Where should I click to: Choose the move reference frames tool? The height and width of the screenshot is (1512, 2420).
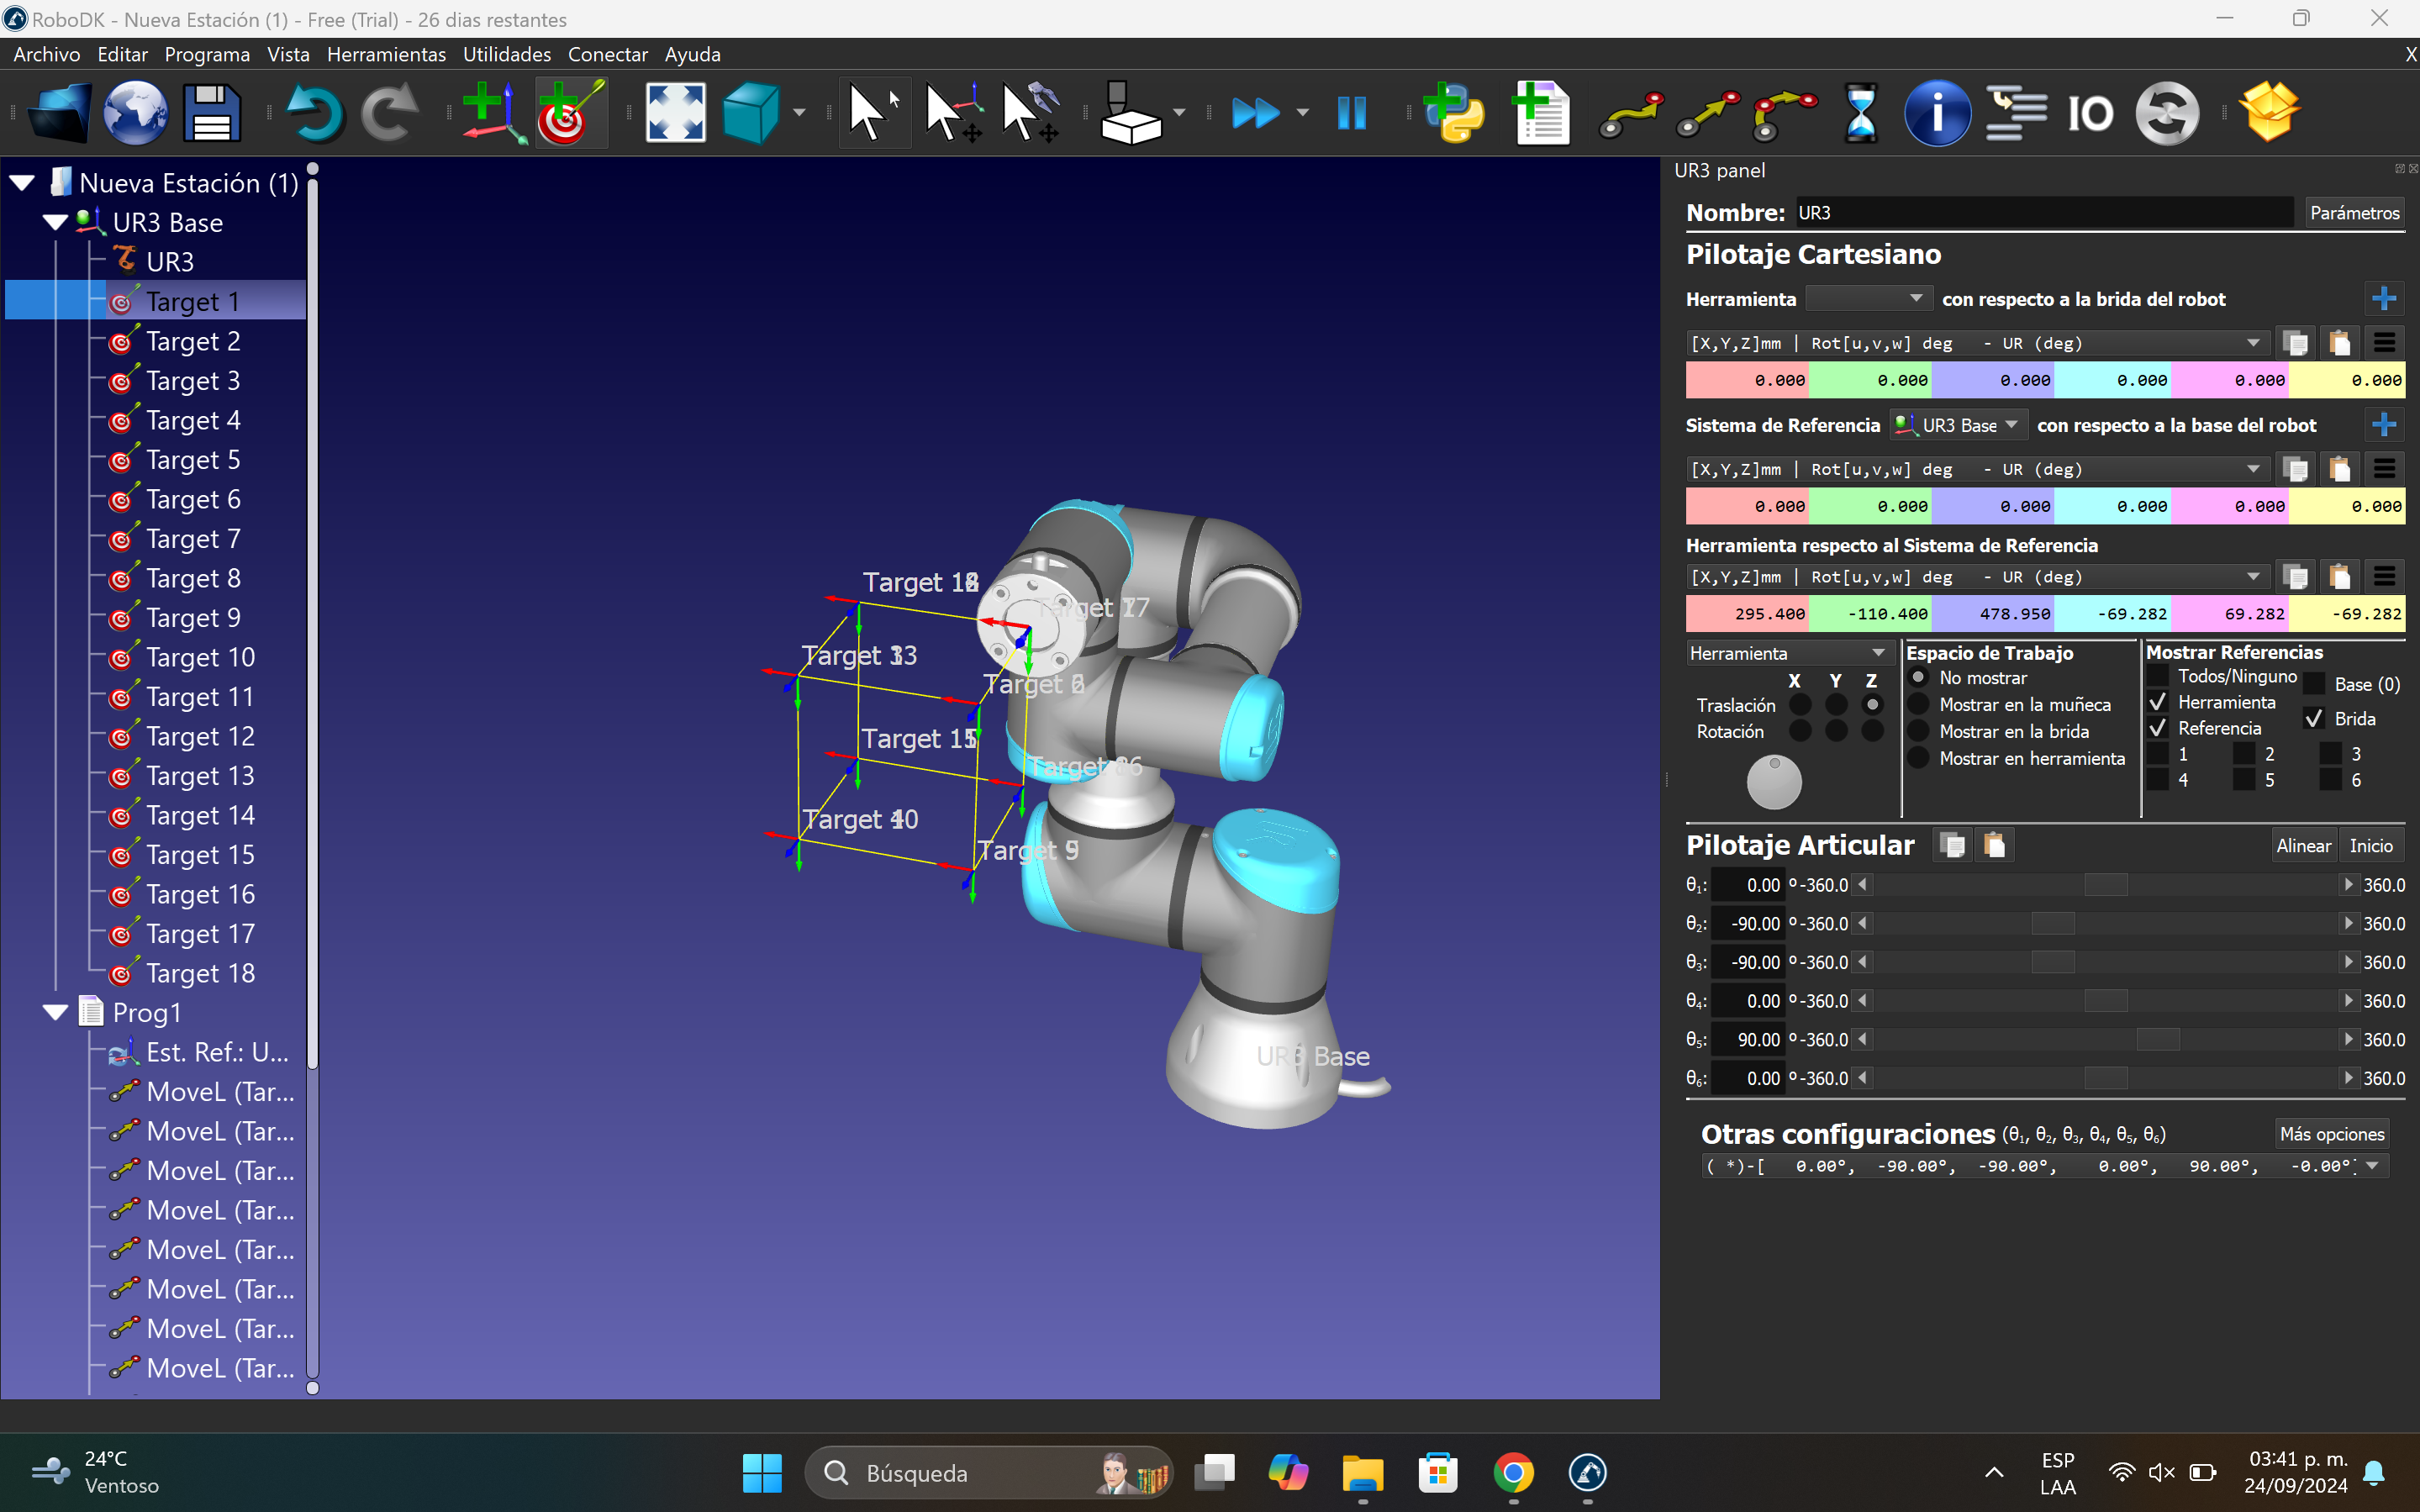click(954, 113)
